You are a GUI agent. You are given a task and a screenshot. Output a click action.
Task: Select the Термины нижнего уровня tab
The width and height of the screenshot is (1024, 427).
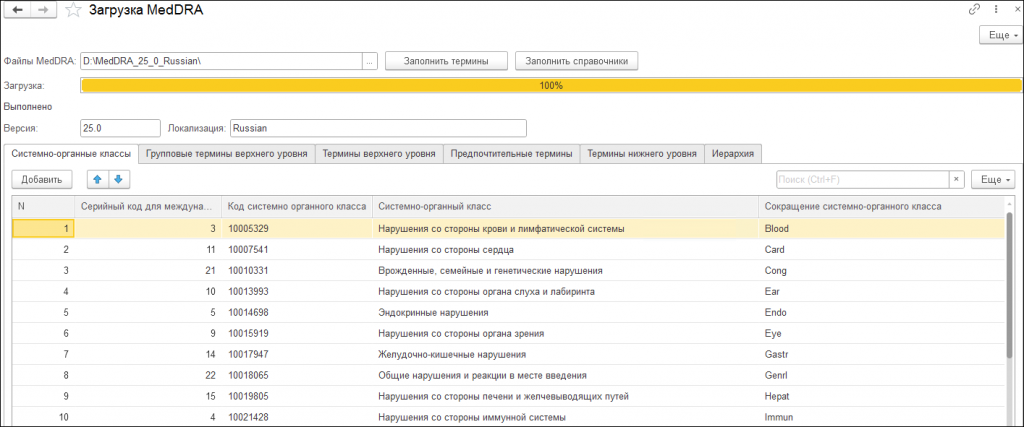tap(641, 154)
